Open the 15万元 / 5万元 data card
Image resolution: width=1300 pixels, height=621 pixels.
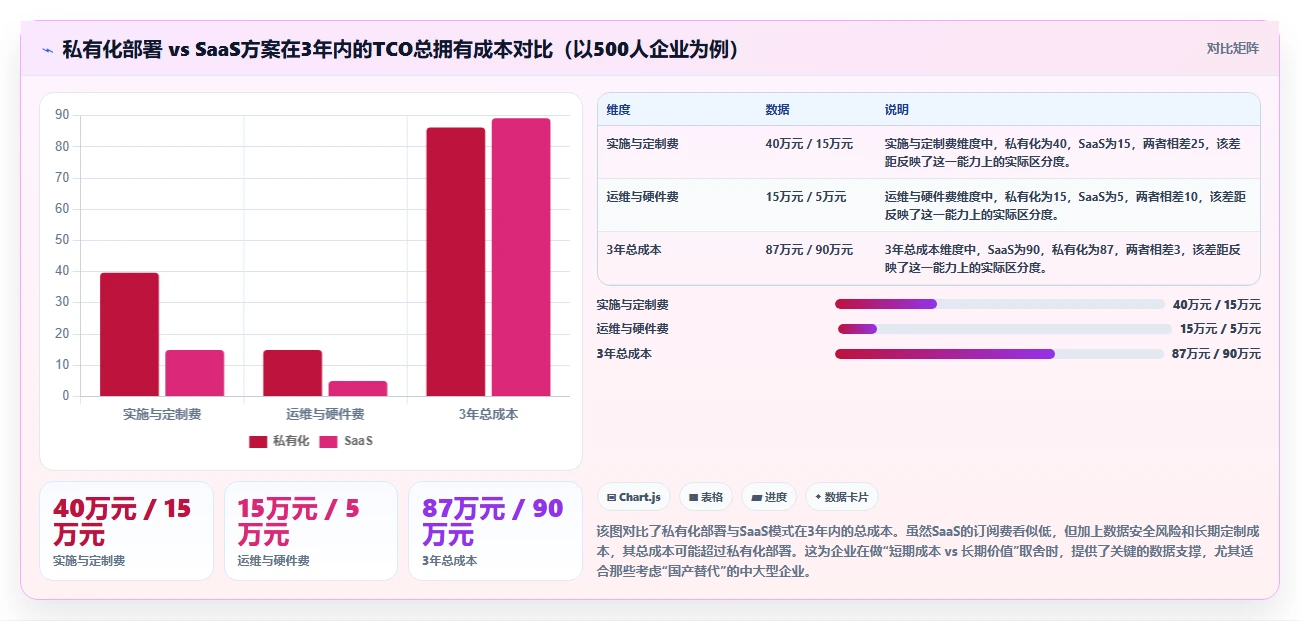[x=311, y=531]
